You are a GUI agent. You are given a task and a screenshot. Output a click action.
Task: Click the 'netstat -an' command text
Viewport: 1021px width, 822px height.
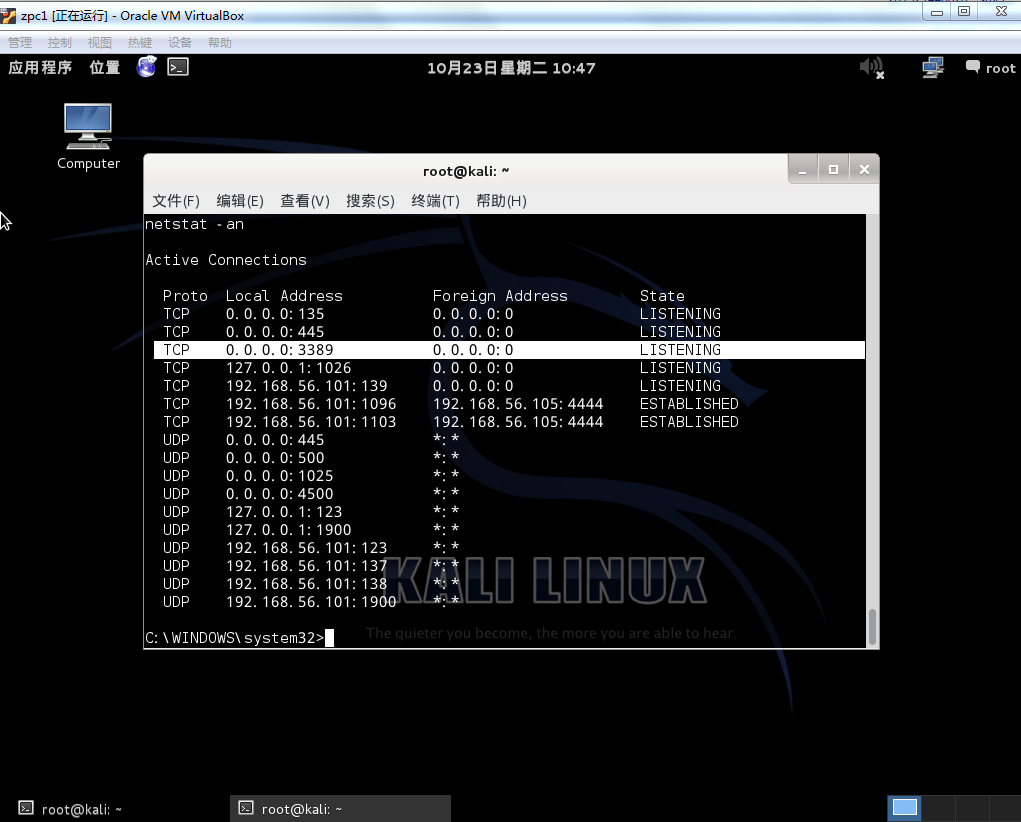point(194,224)
